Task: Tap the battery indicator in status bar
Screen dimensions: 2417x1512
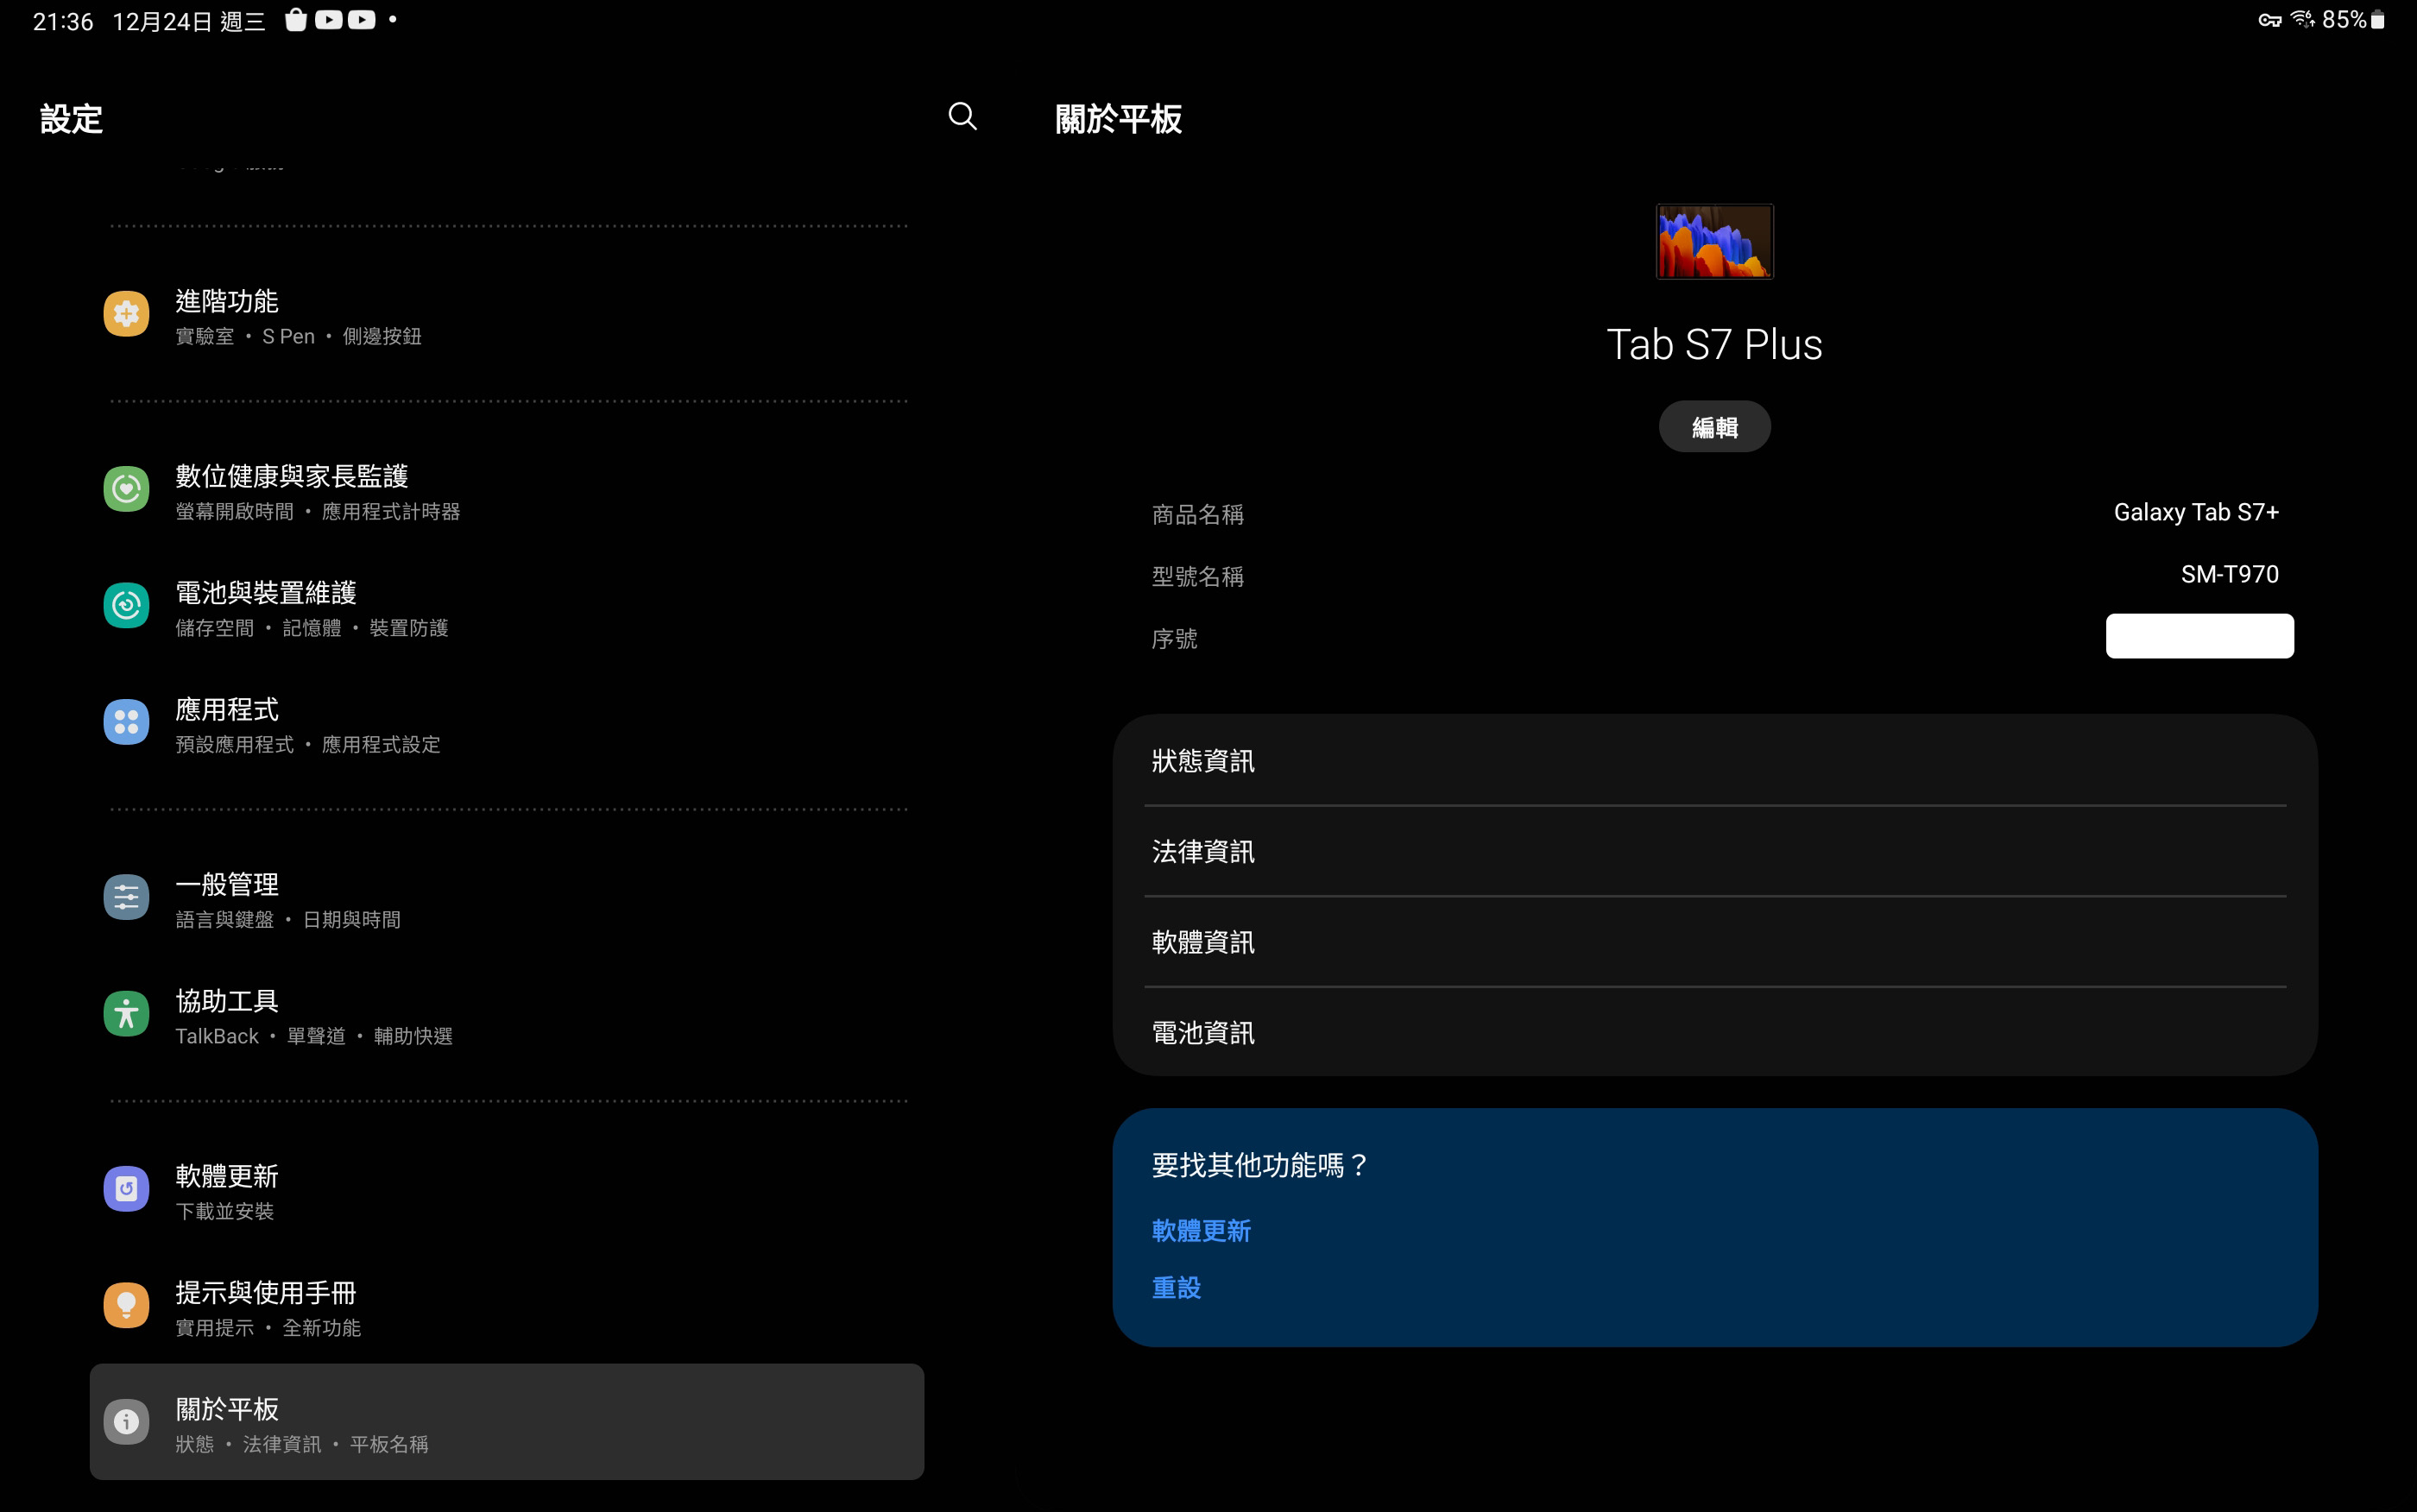Action: click(x=2378, y=20)
